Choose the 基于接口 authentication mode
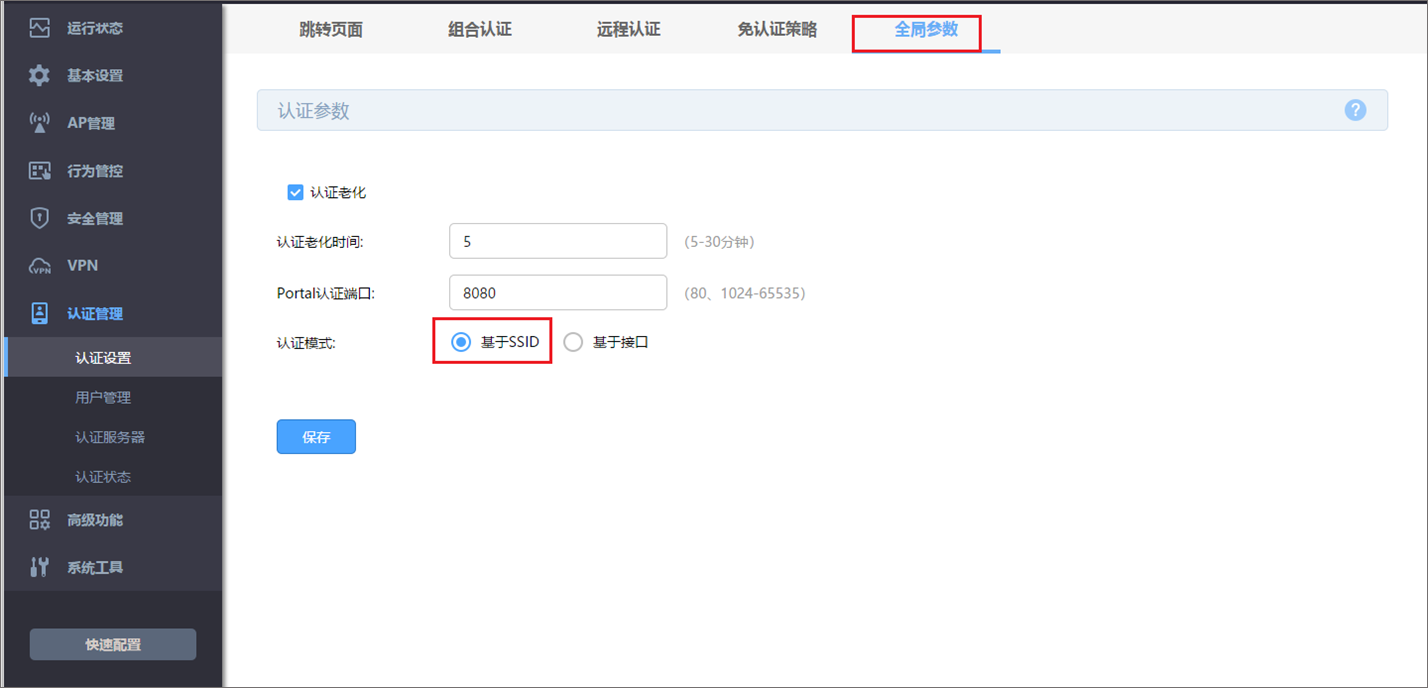The height and width of the screenshot is (688, 1428). (x=573, y=341)
